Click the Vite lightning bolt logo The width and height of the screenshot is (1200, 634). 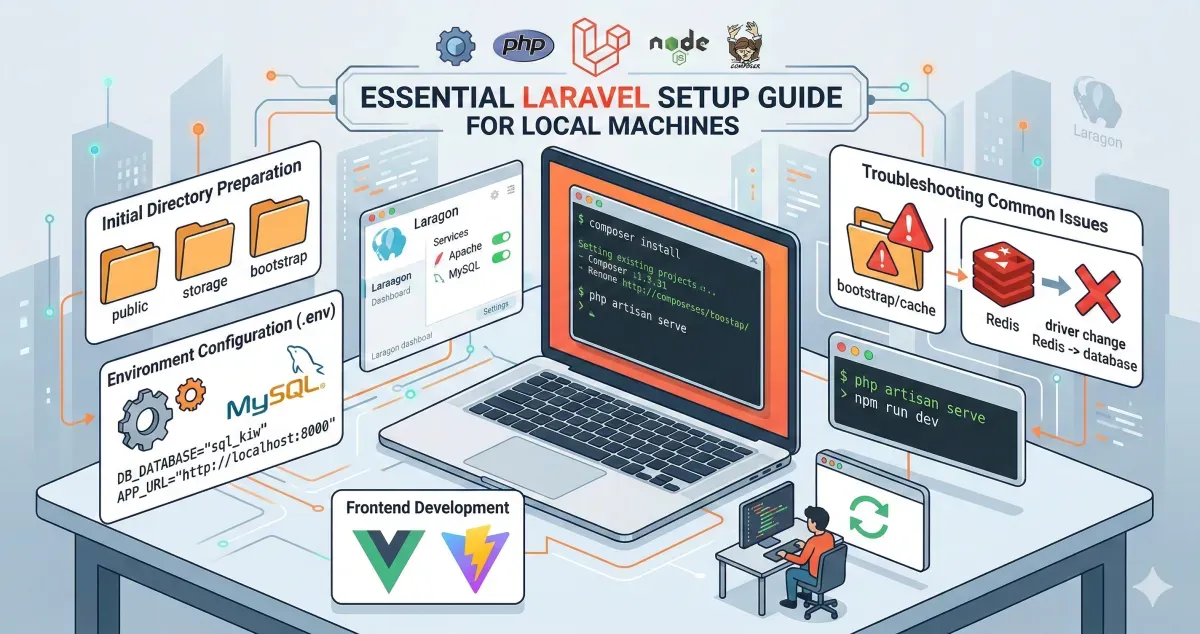(x=475, y=558)
